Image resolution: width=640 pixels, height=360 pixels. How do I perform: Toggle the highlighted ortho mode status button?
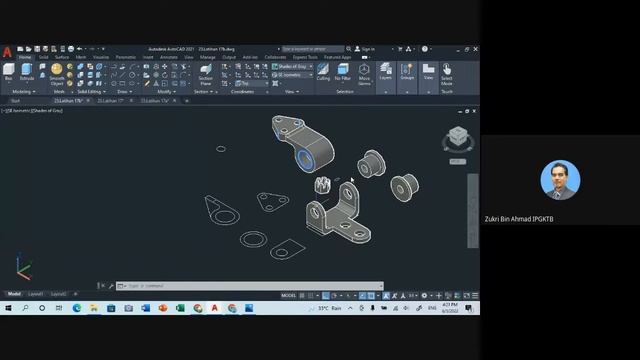pyautogui.click(x=326, y=296)
